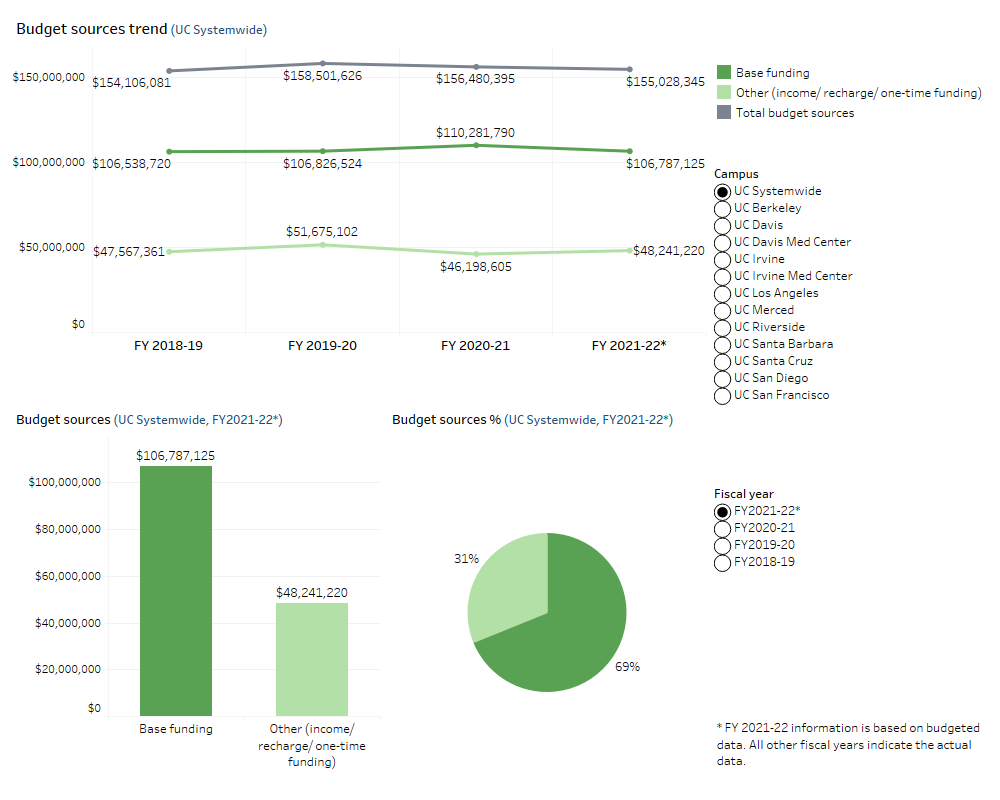Select the UC Davis campus option
The image size is (1000, 800).
click(722, 225)
